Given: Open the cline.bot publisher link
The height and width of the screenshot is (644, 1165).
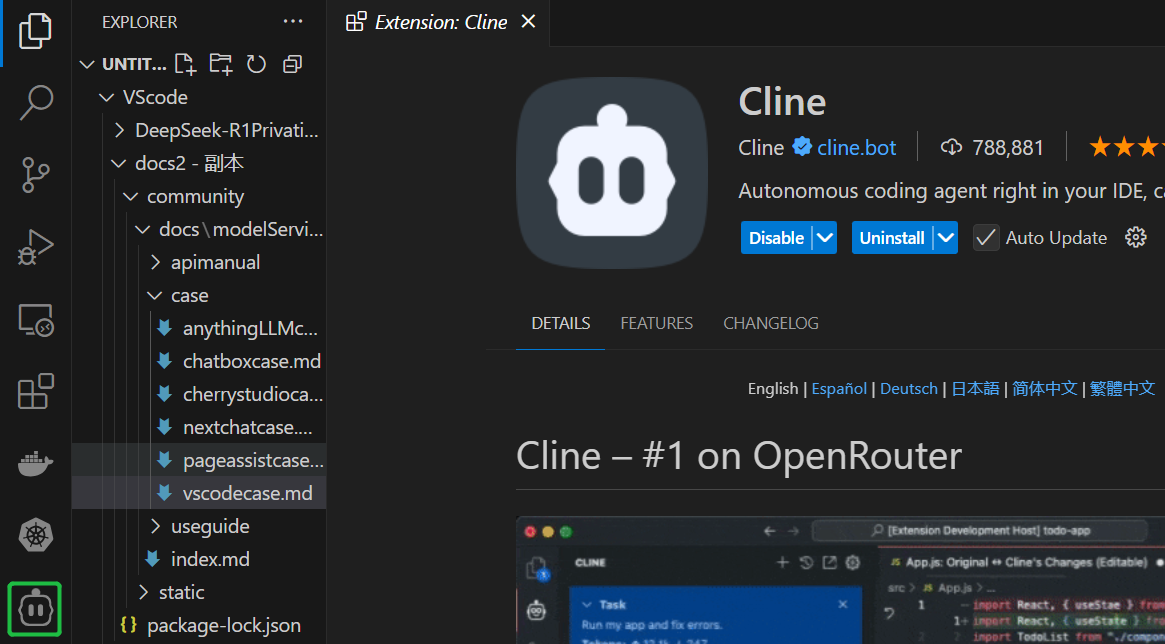Looking at the screenshot, I should (x=856, y=148).
